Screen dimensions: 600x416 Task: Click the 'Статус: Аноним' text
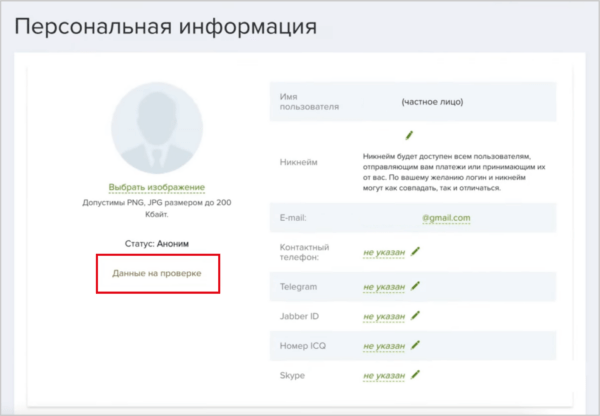click(x=157, y=244)
